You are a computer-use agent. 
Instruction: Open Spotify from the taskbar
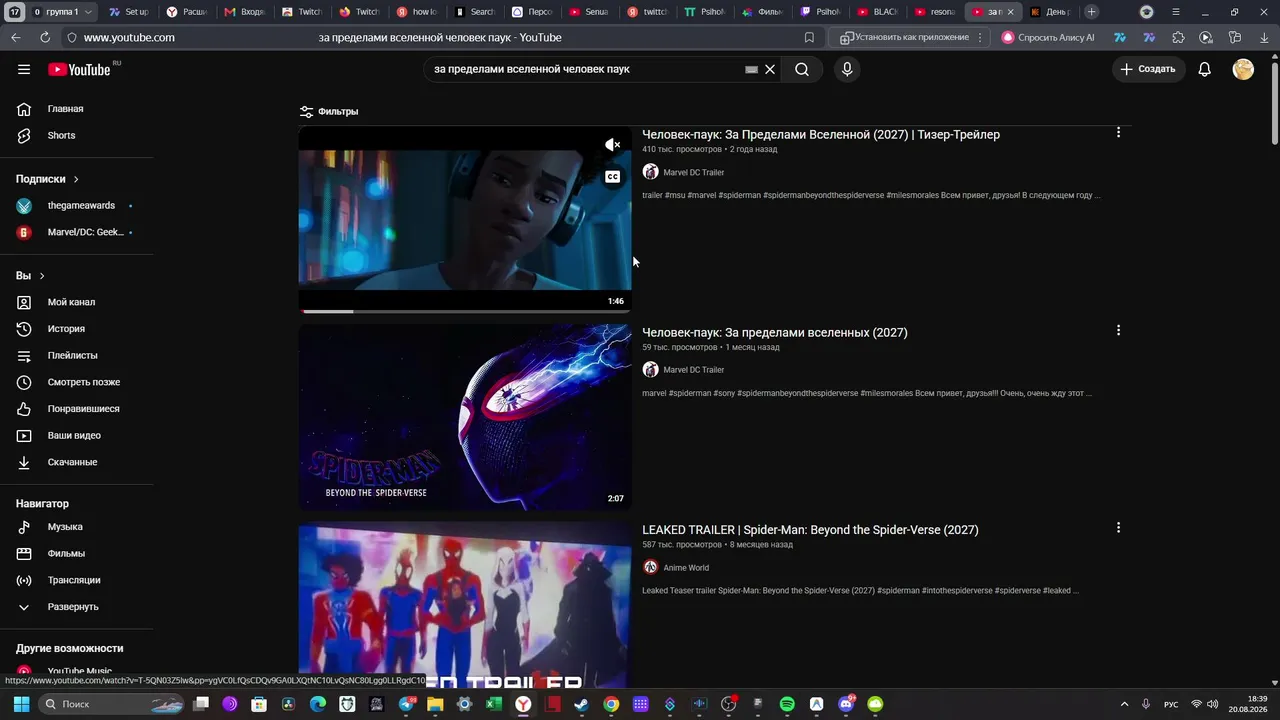[787, 704]
